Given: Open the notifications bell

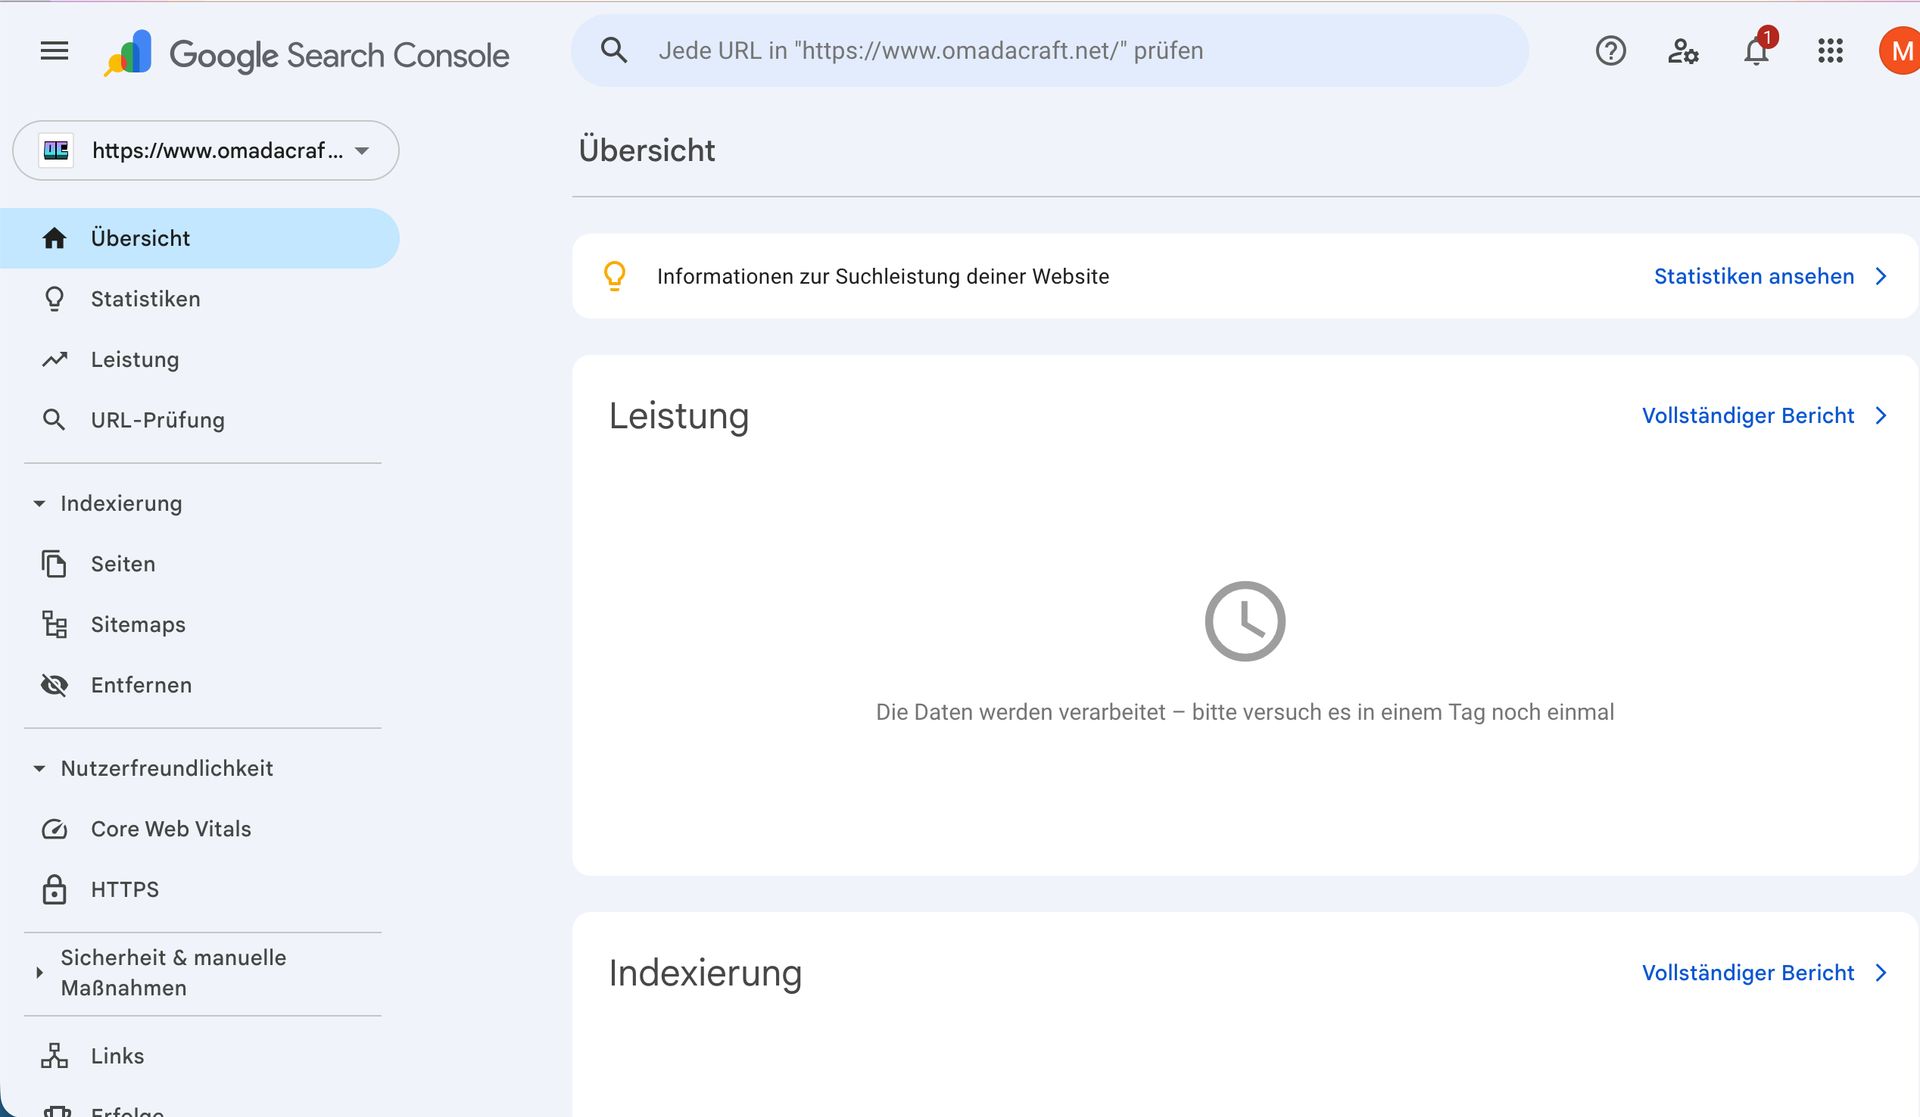Looking at the screenshot, I should coord(1756,51).
